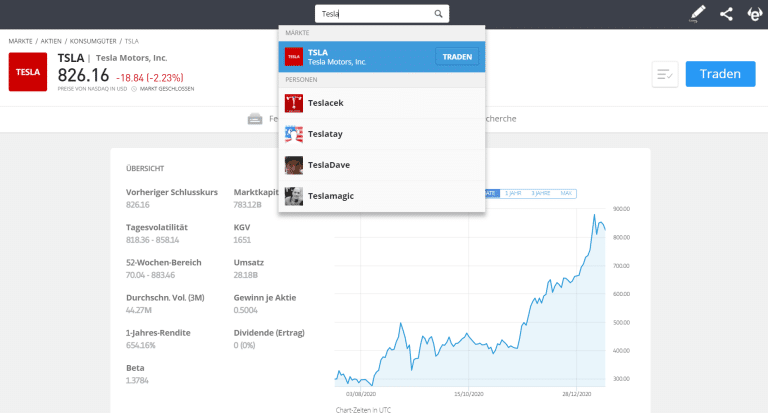Click the share icon in top bar
This screenshot has height=413, width=768.
[x=726, y=14]
